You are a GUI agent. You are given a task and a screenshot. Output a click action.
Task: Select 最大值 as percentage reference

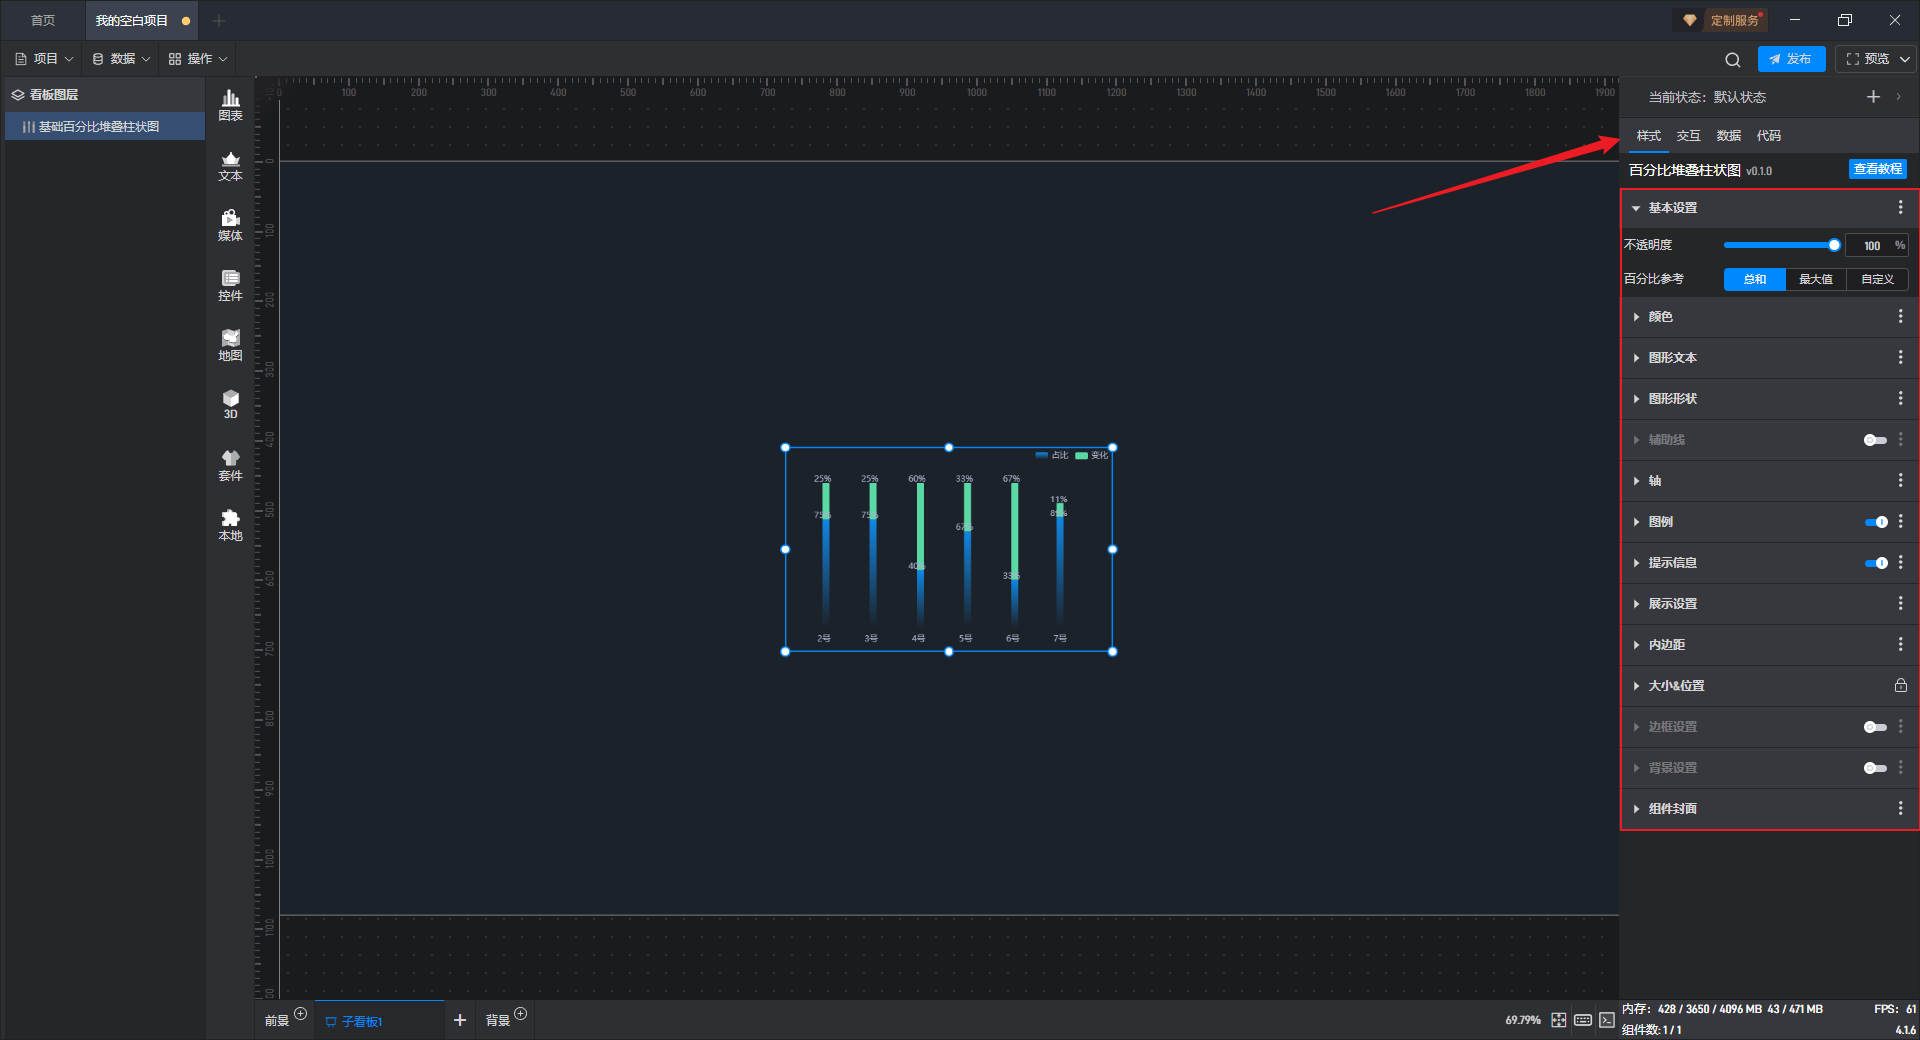pyautogui.click(x=1816, y=279)
